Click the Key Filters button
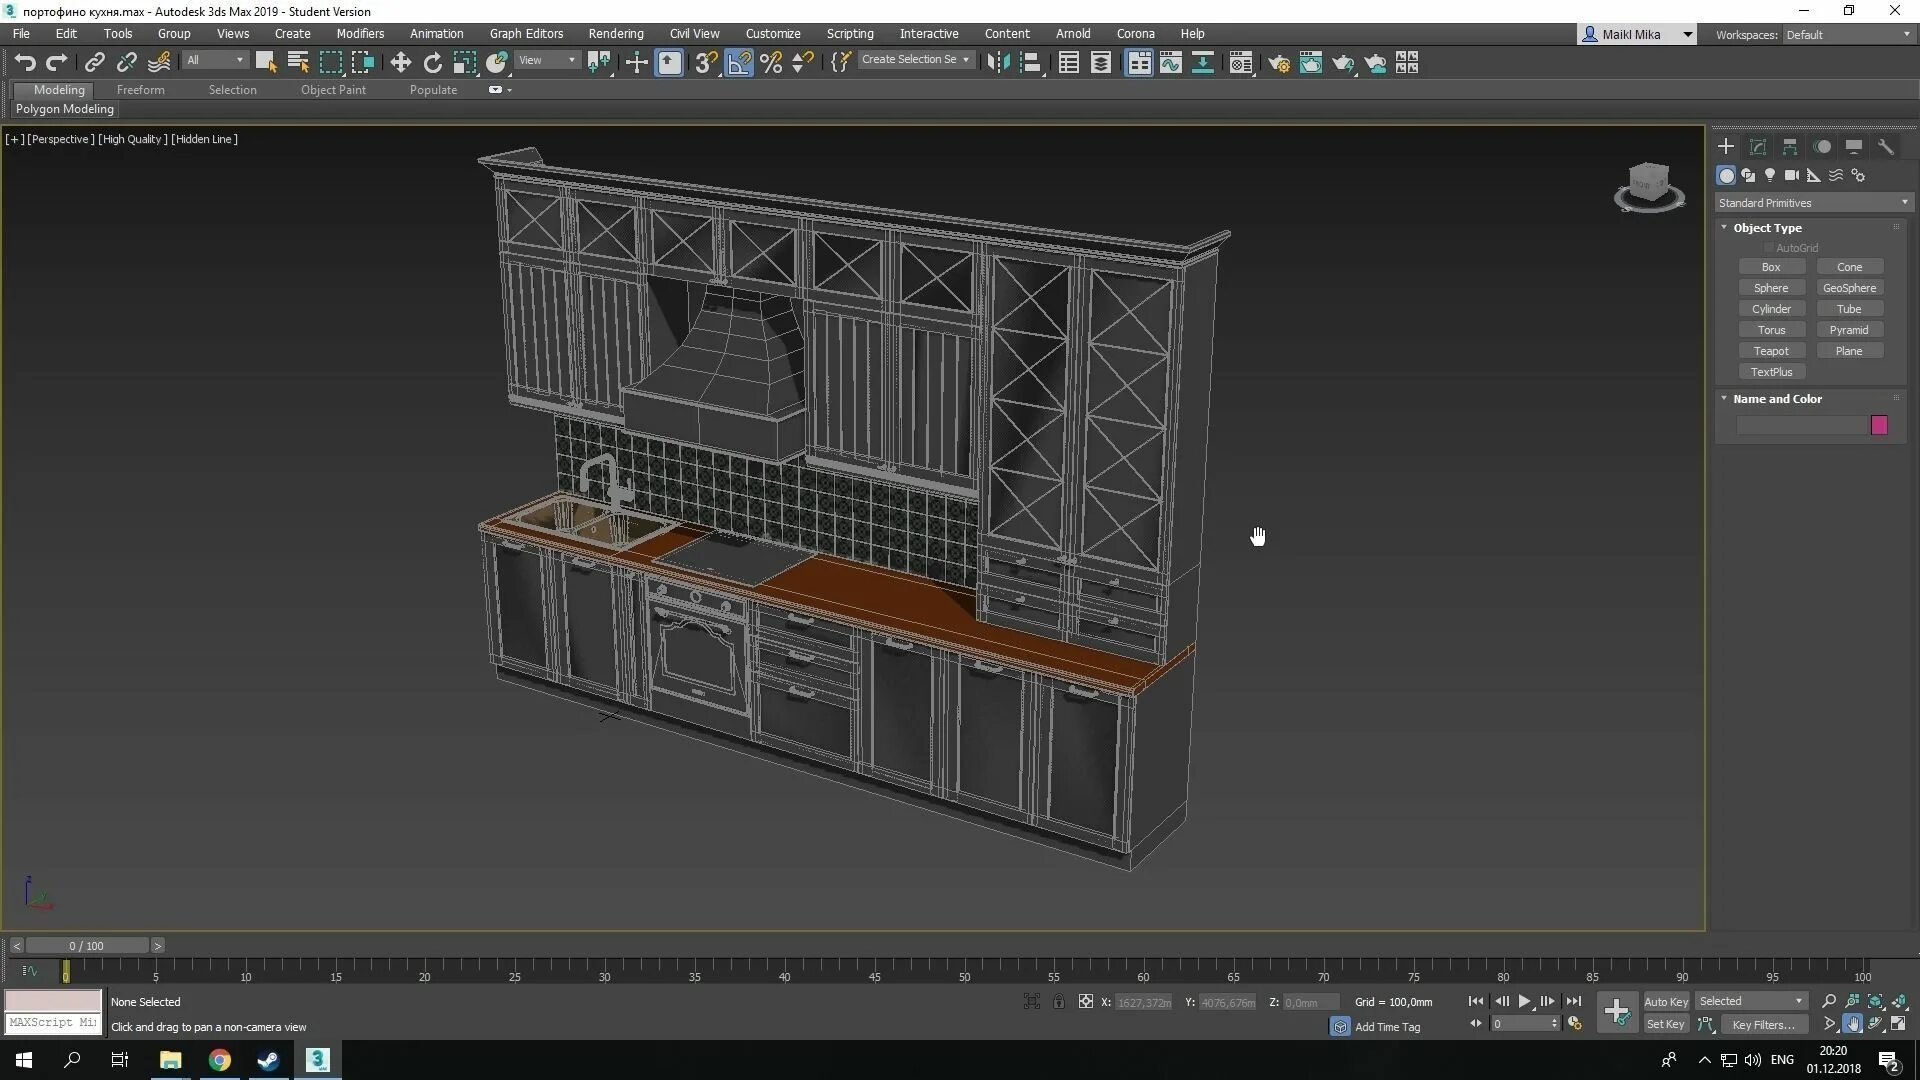Image resolution: width=1920 pixels, height=1080 pixels. point(1763,1024)
